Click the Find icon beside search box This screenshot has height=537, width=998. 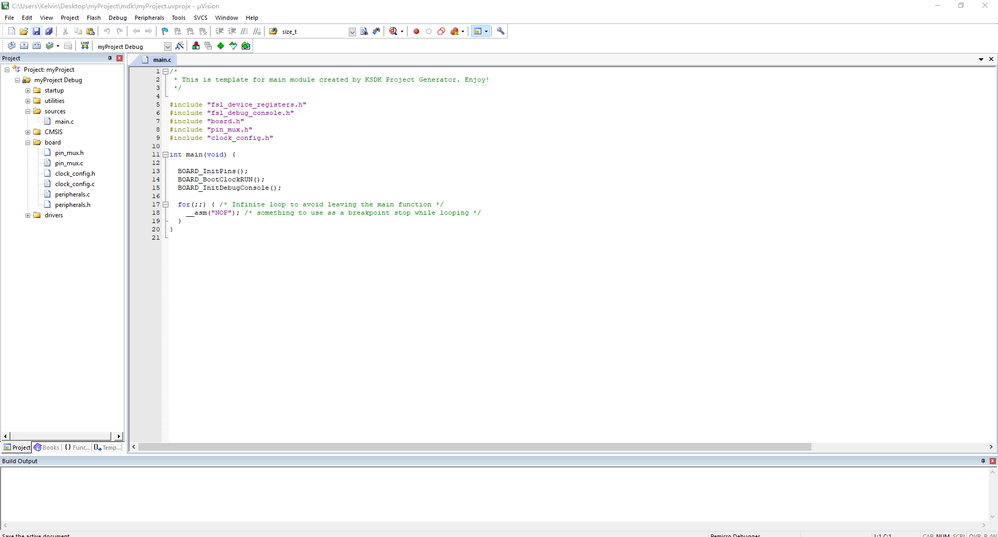pos(364,31)
